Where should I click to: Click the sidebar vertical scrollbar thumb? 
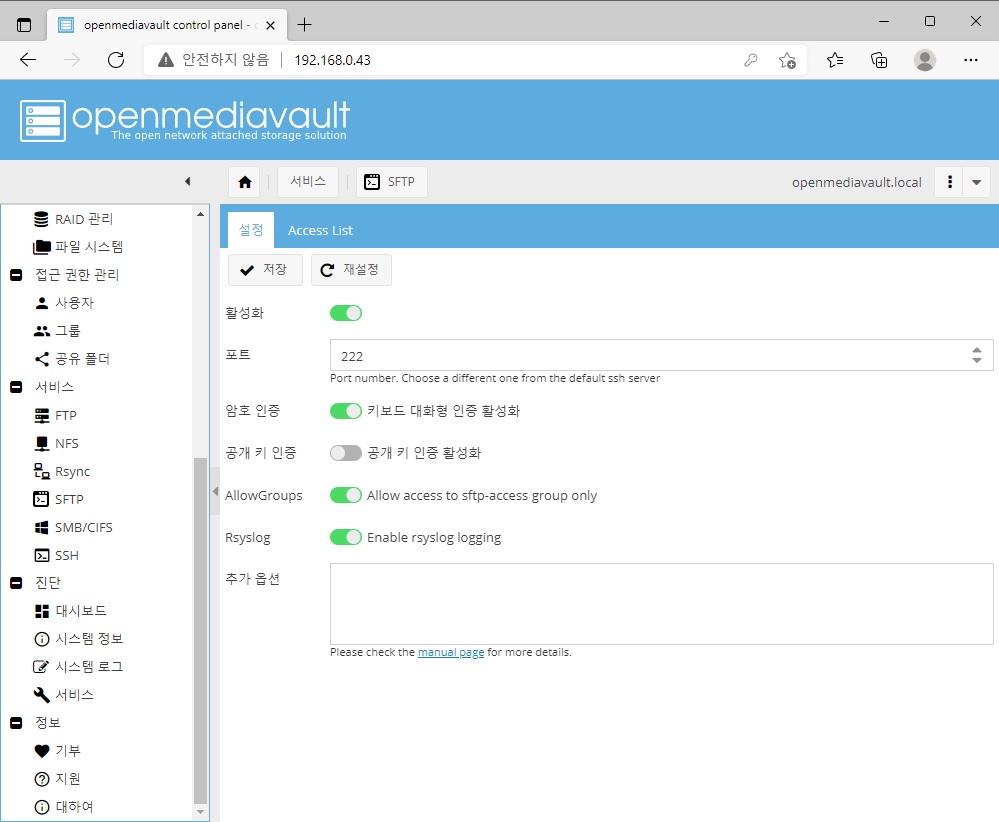(200, 631)
